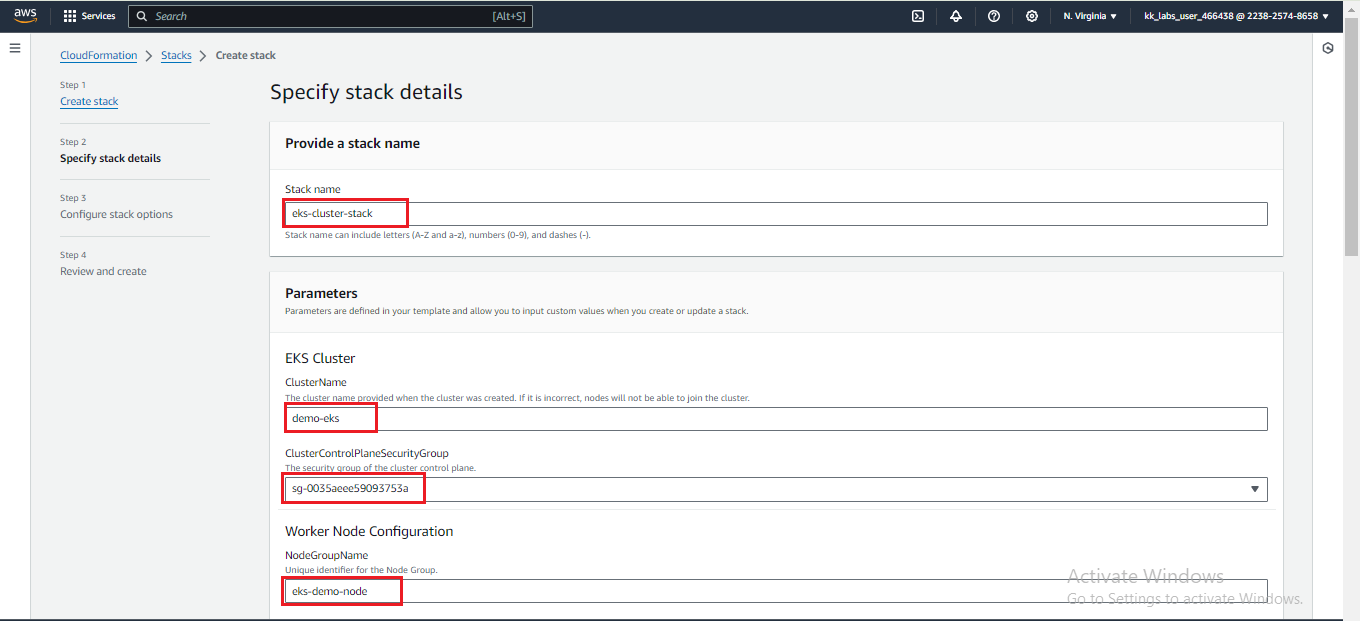Open the hamburger navigation menu
This screenshot has height=621, width=1360.
15,48
